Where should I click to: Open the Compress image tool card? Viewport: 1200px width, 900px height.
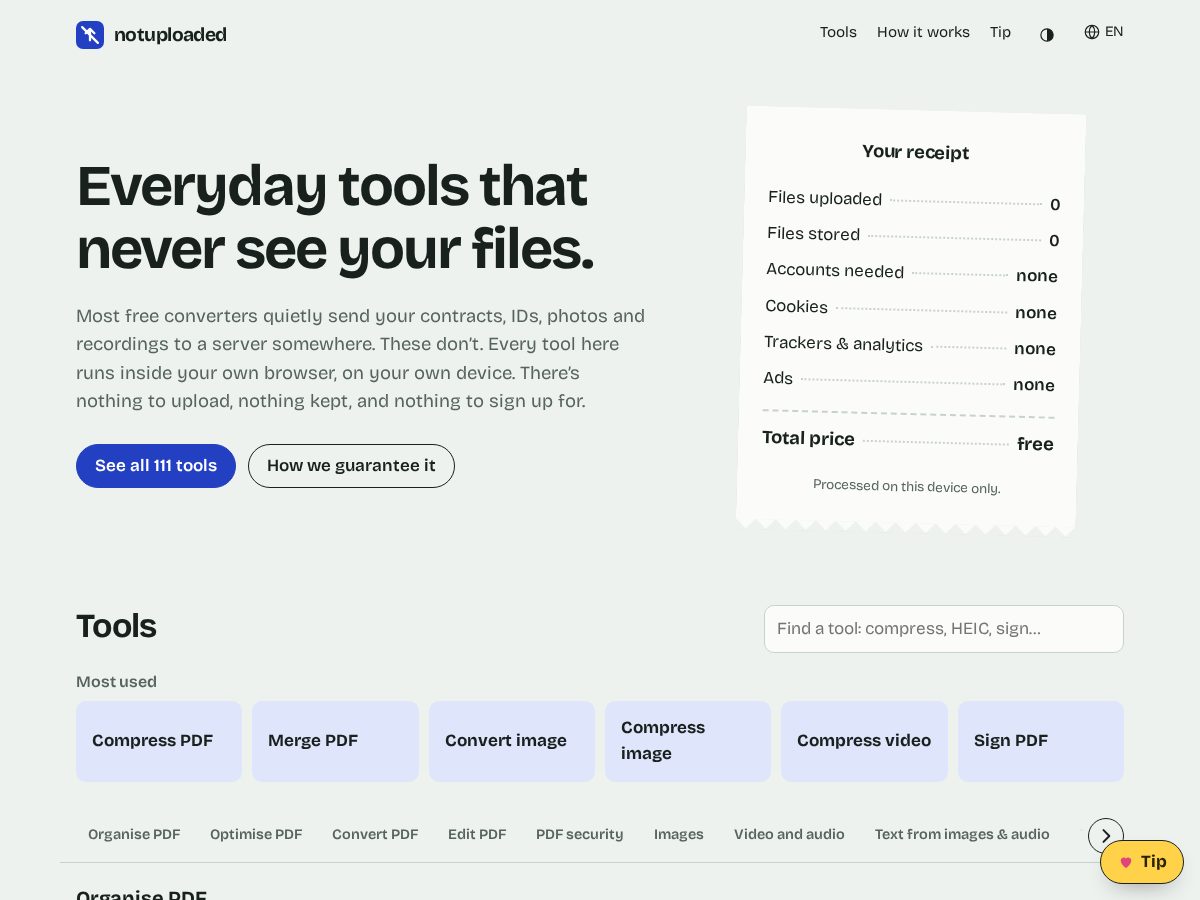pyautogui.click(x=688, y=741)
